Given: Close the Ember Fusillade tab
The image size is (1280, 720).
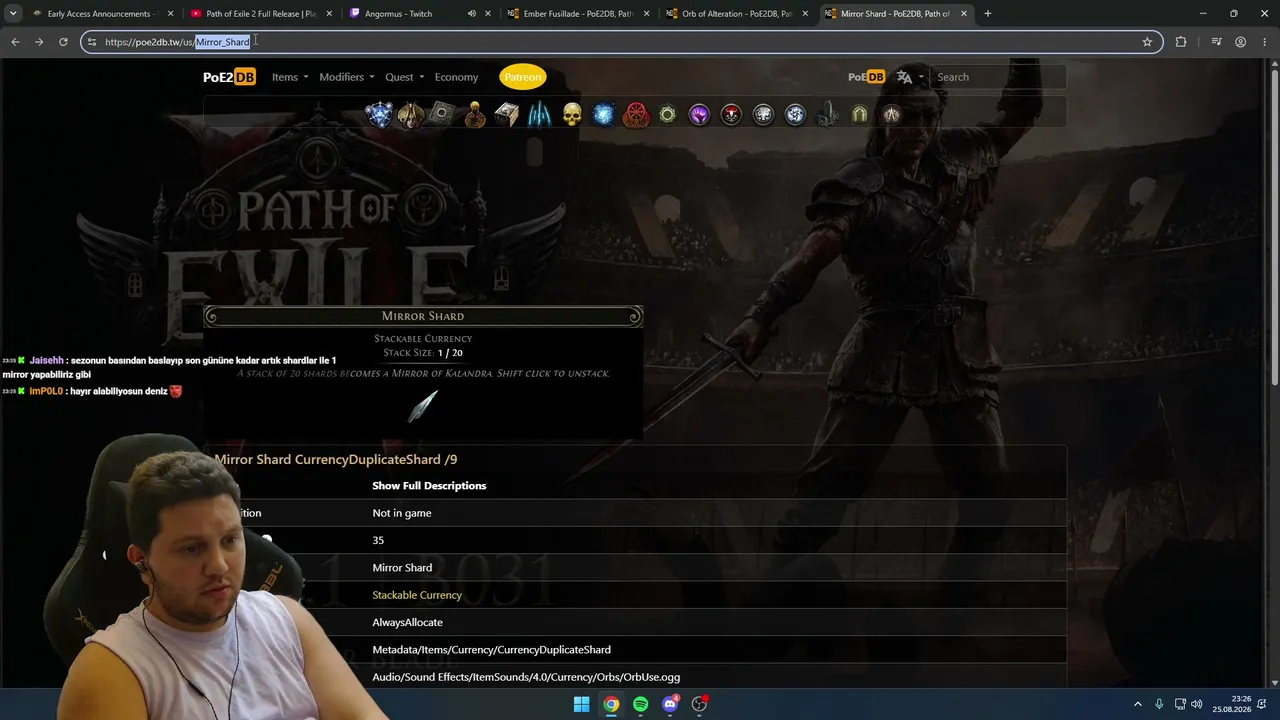Looking at the screenshot, I should [x=646, y=14].
